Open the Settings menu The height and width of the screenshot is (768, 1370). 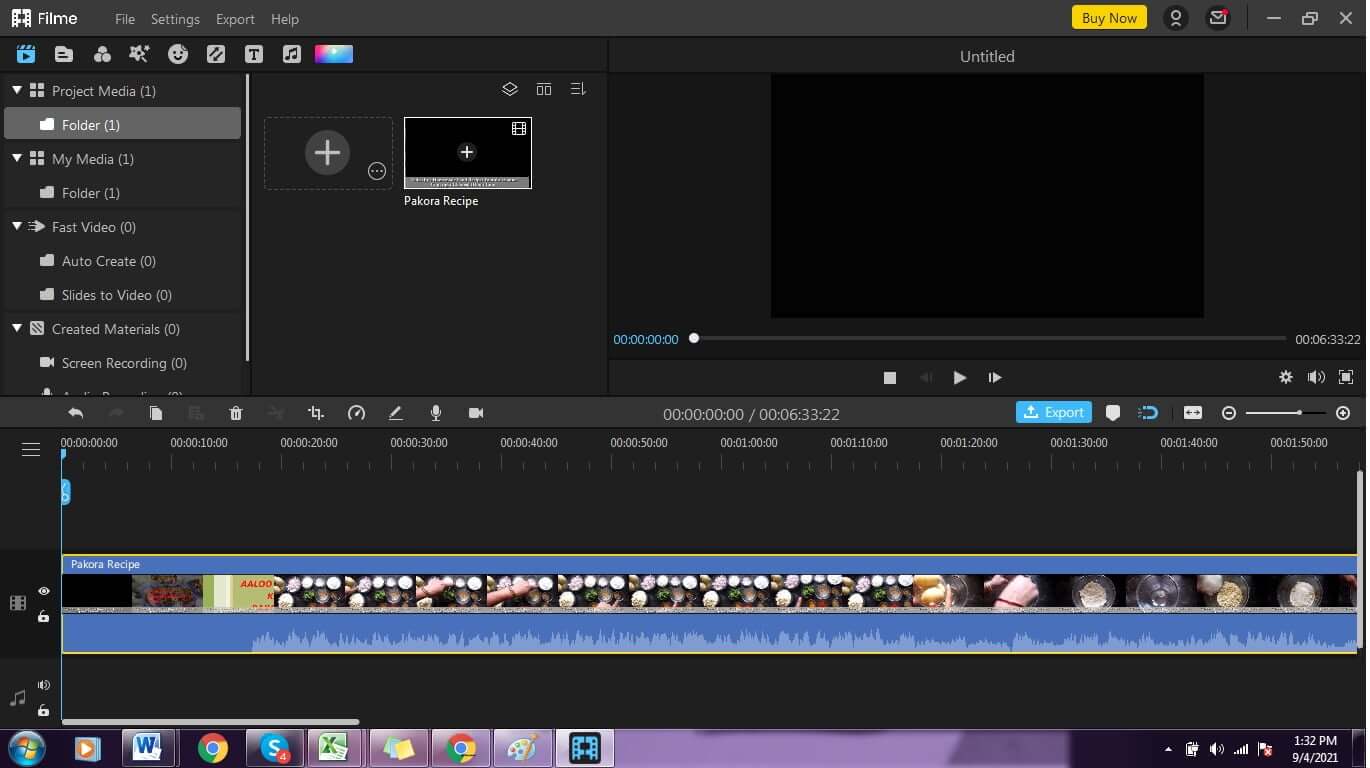(x=175, y=19)
